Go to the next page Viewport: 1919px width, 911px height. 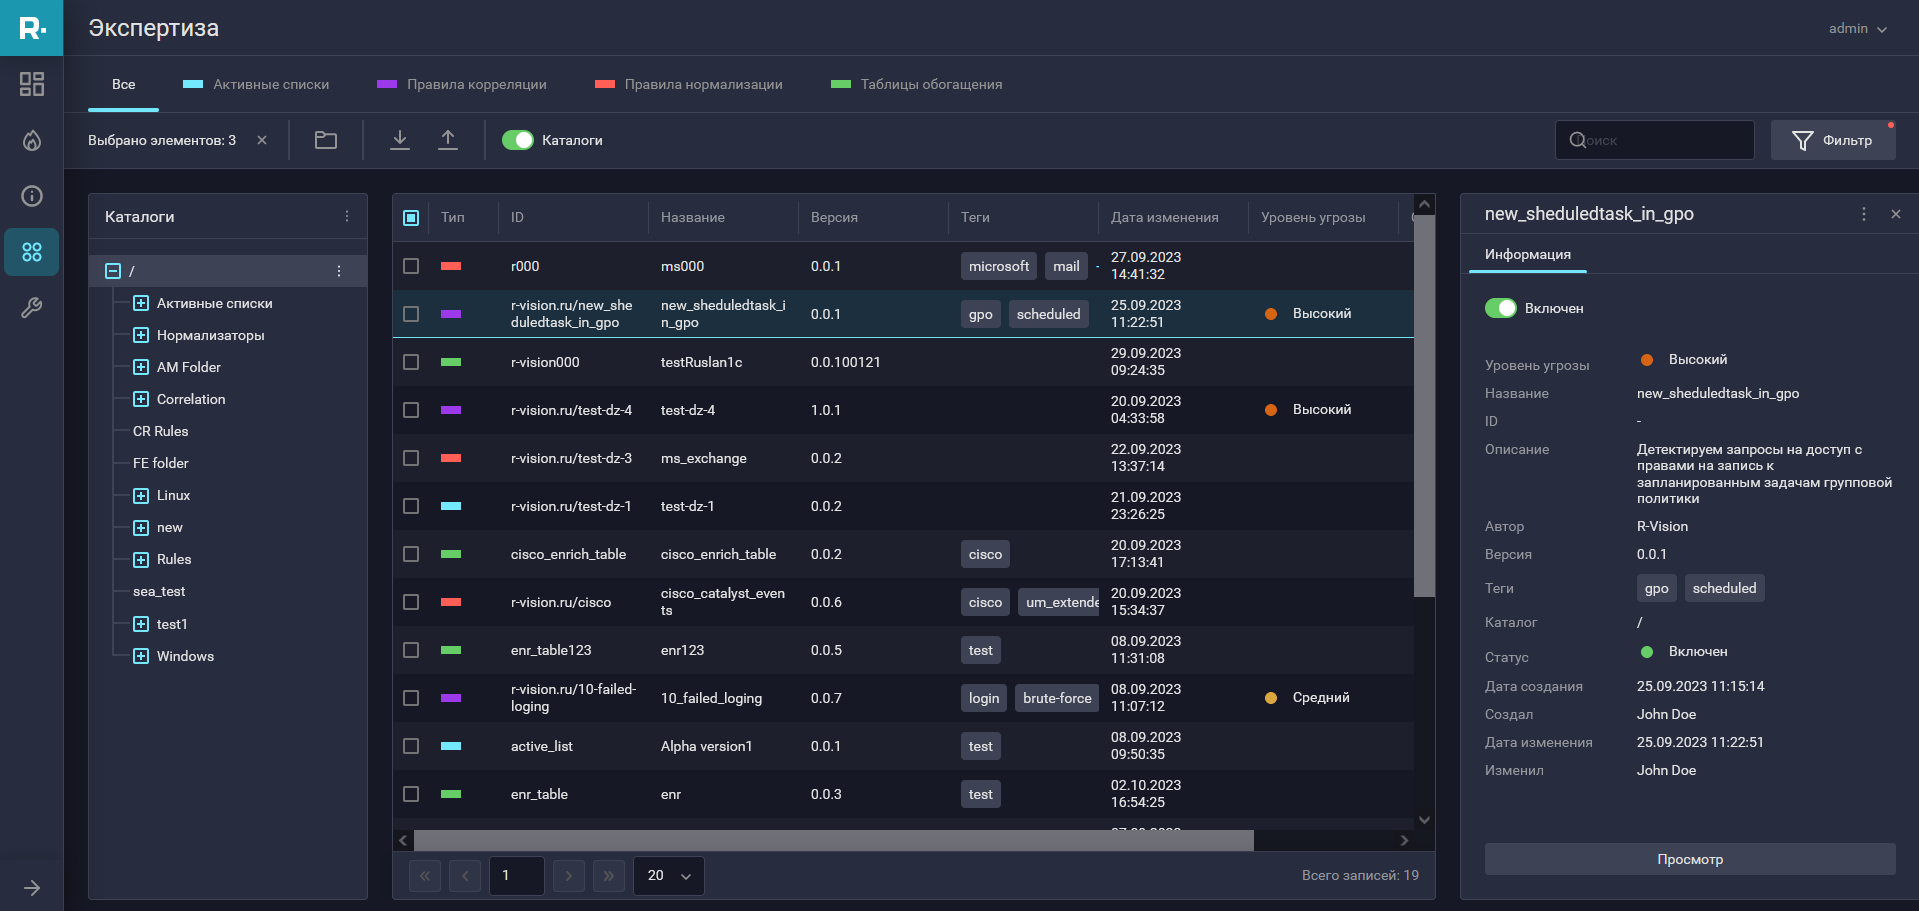click(x=569, y=876)
